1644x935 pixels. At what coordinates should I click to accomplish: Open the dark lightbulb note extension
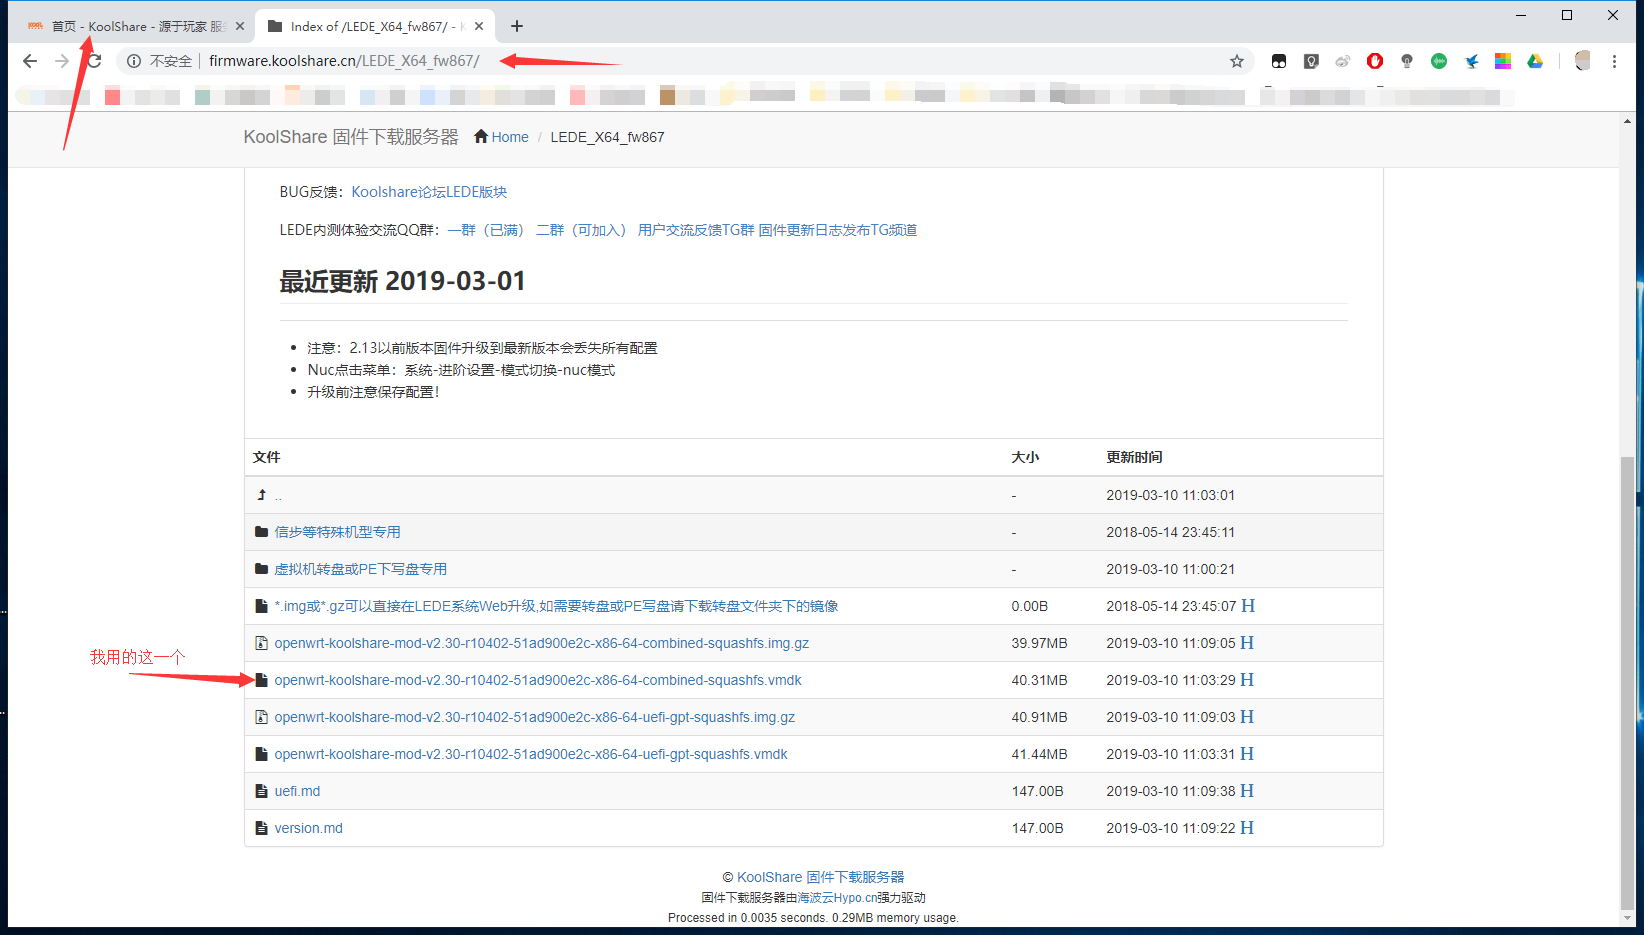point(1311,61)
